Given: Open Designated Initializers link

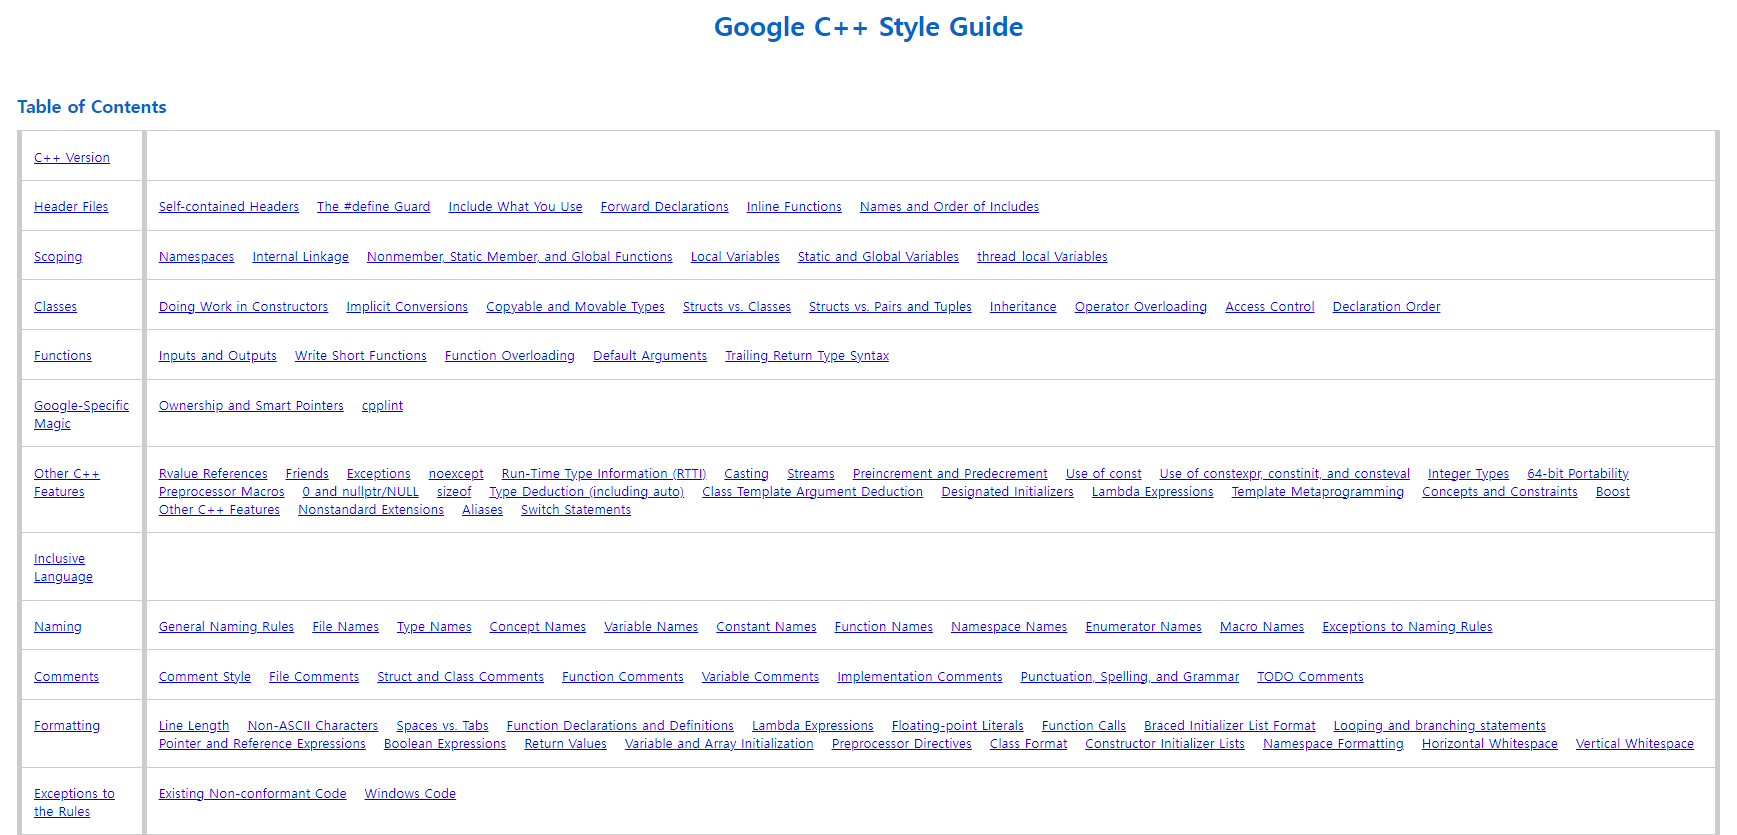Looking at the screenshot, I should [1007, 492].
